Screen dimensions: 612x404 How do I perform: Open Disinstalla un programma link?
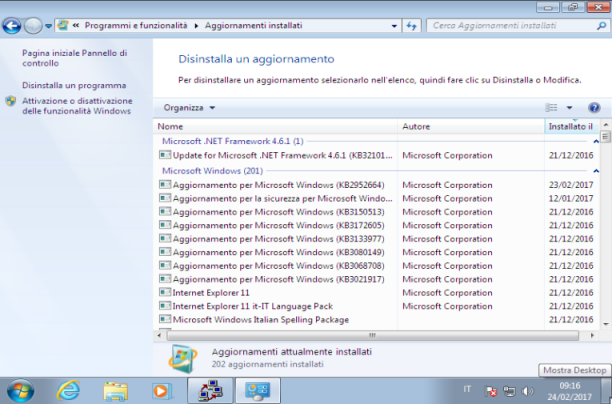(74, 85)
